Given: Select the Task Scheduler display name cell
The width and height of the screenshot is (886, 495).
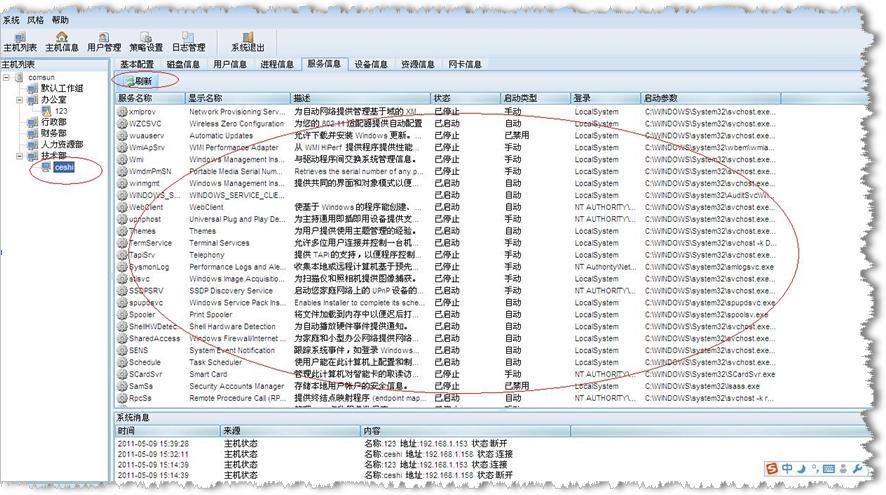Looking at the screenshot, I should [215, 362].
